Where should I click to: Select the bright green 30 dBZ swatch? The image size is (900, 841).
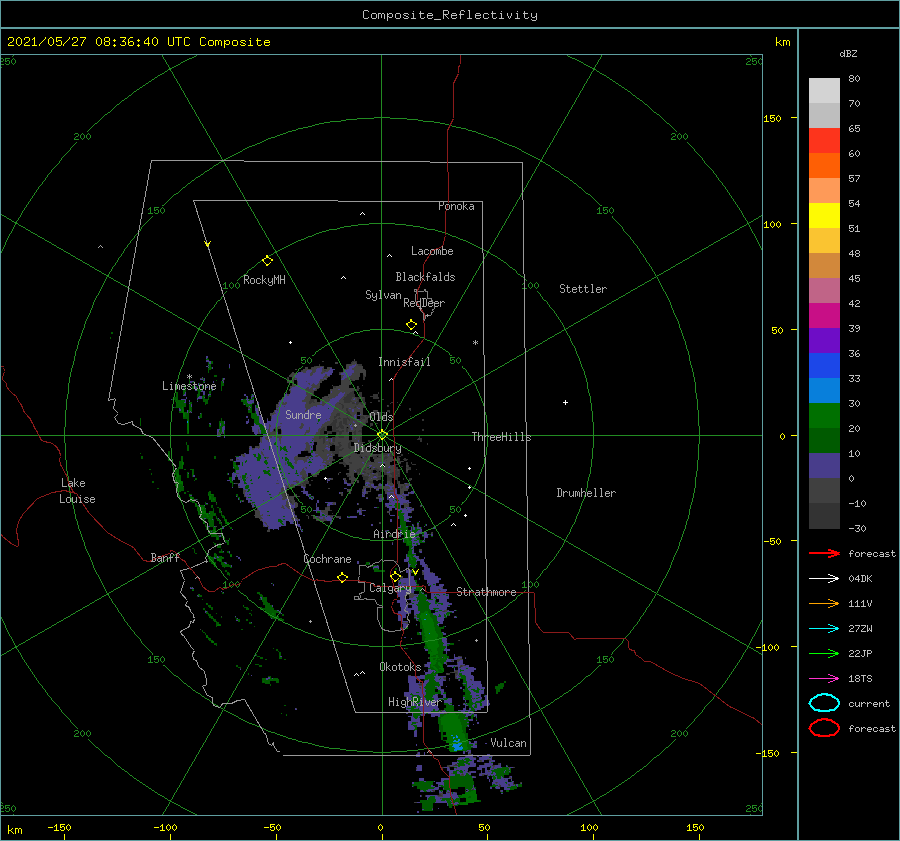[x=824, y=415]
